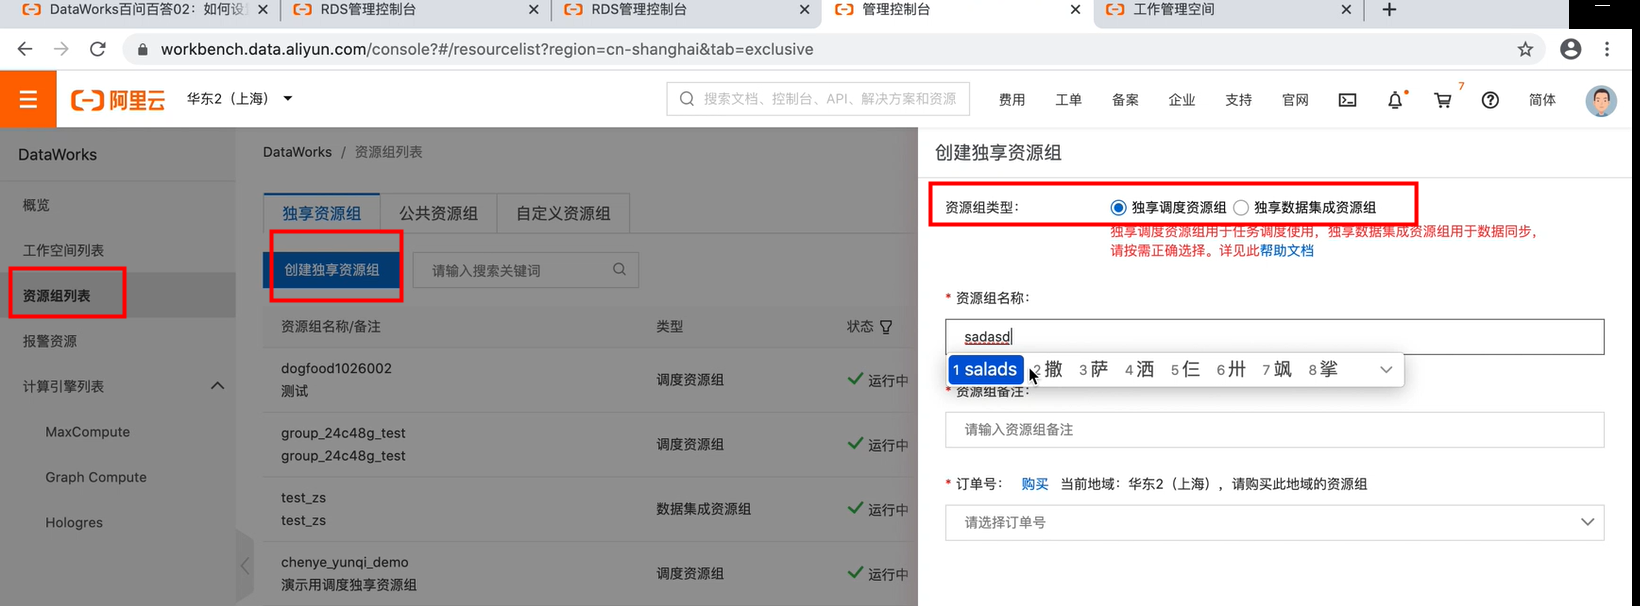Close the 管理控制台 browser tab
1640x606 pixels.
[1075, 10]
